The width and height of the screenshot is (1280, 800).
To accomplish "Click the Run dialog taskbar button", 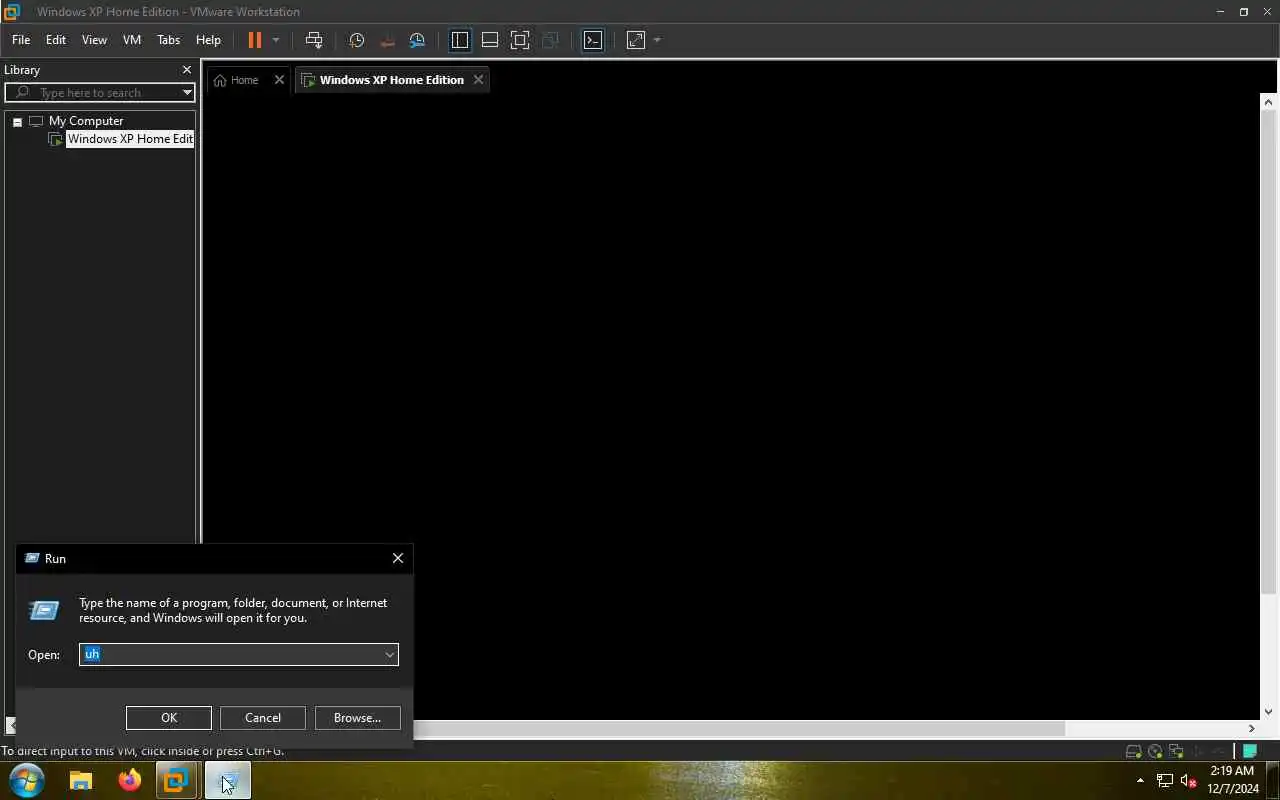I will [228, 780].
